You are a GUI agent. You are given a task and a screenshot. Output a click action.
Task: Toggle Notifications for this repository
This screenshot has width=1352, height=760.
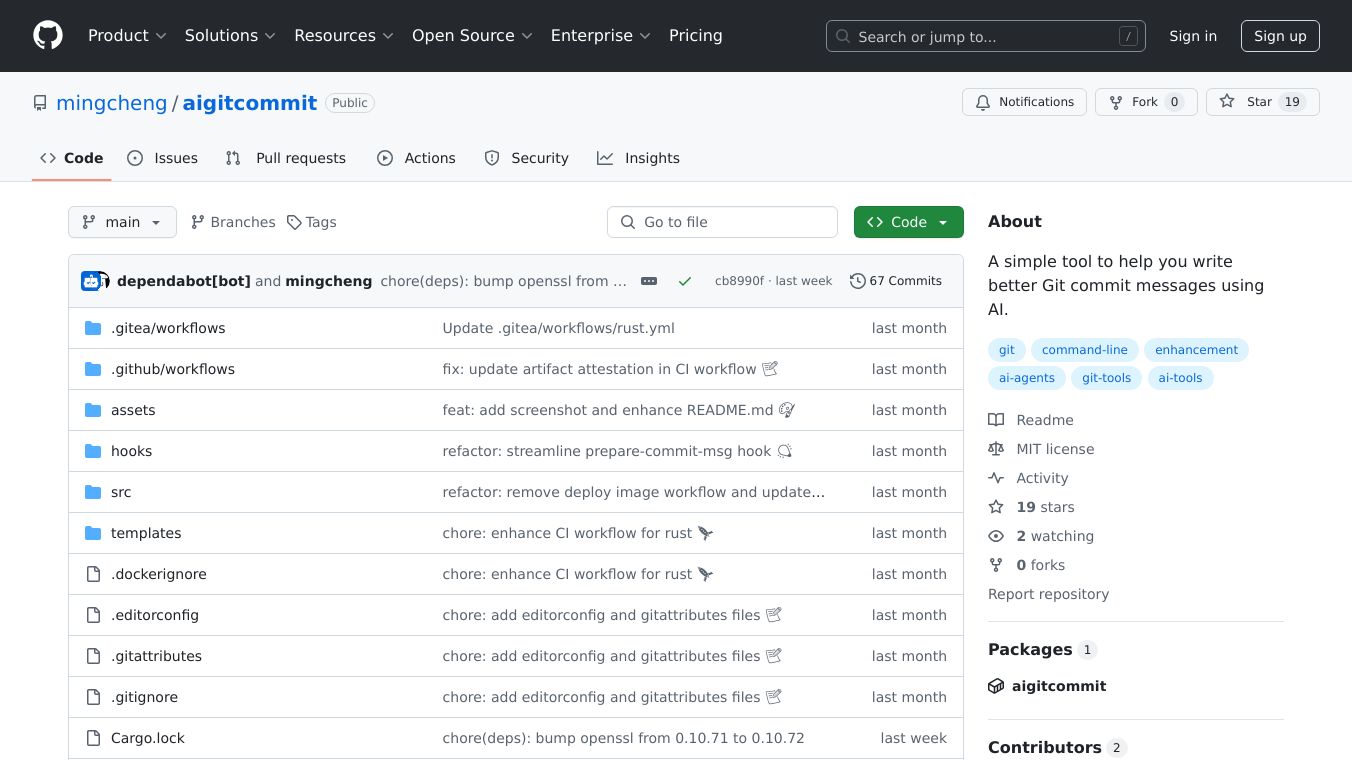pos(1024,102)
